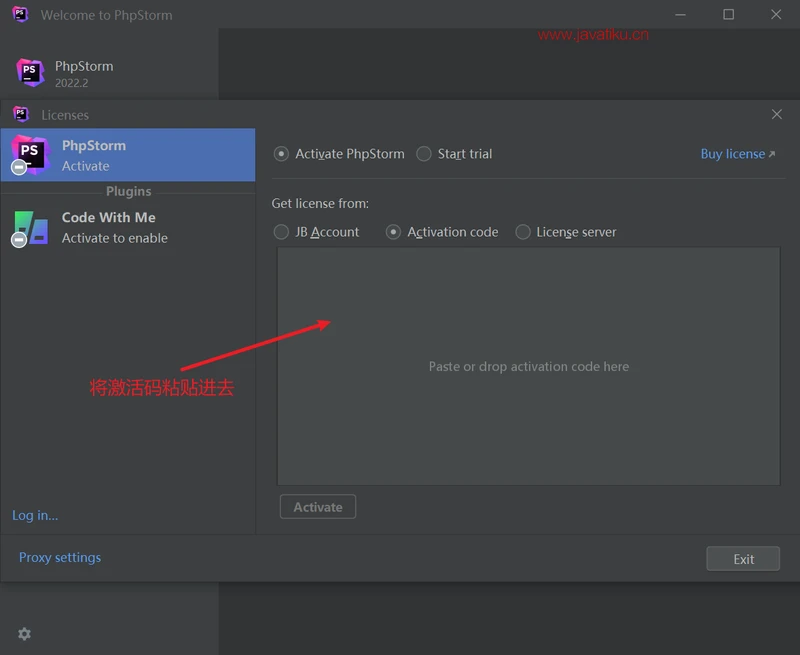Screen dimensions: 800x655
Task: Open Proxy settings
Action: point(60,557)
